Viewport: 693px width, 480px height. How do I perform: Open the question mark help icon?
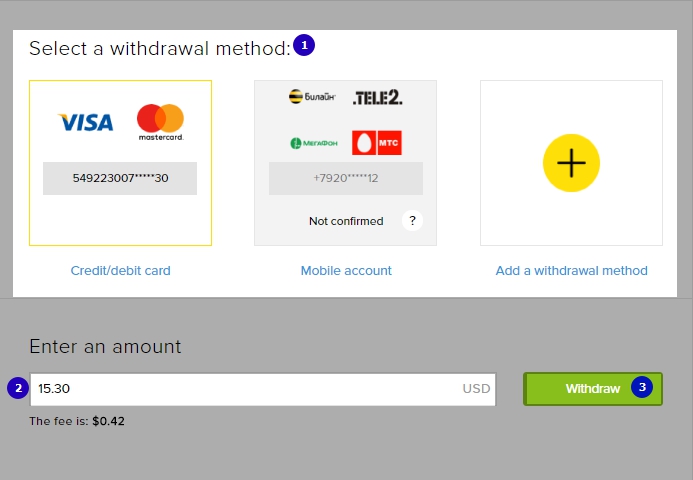412,221
